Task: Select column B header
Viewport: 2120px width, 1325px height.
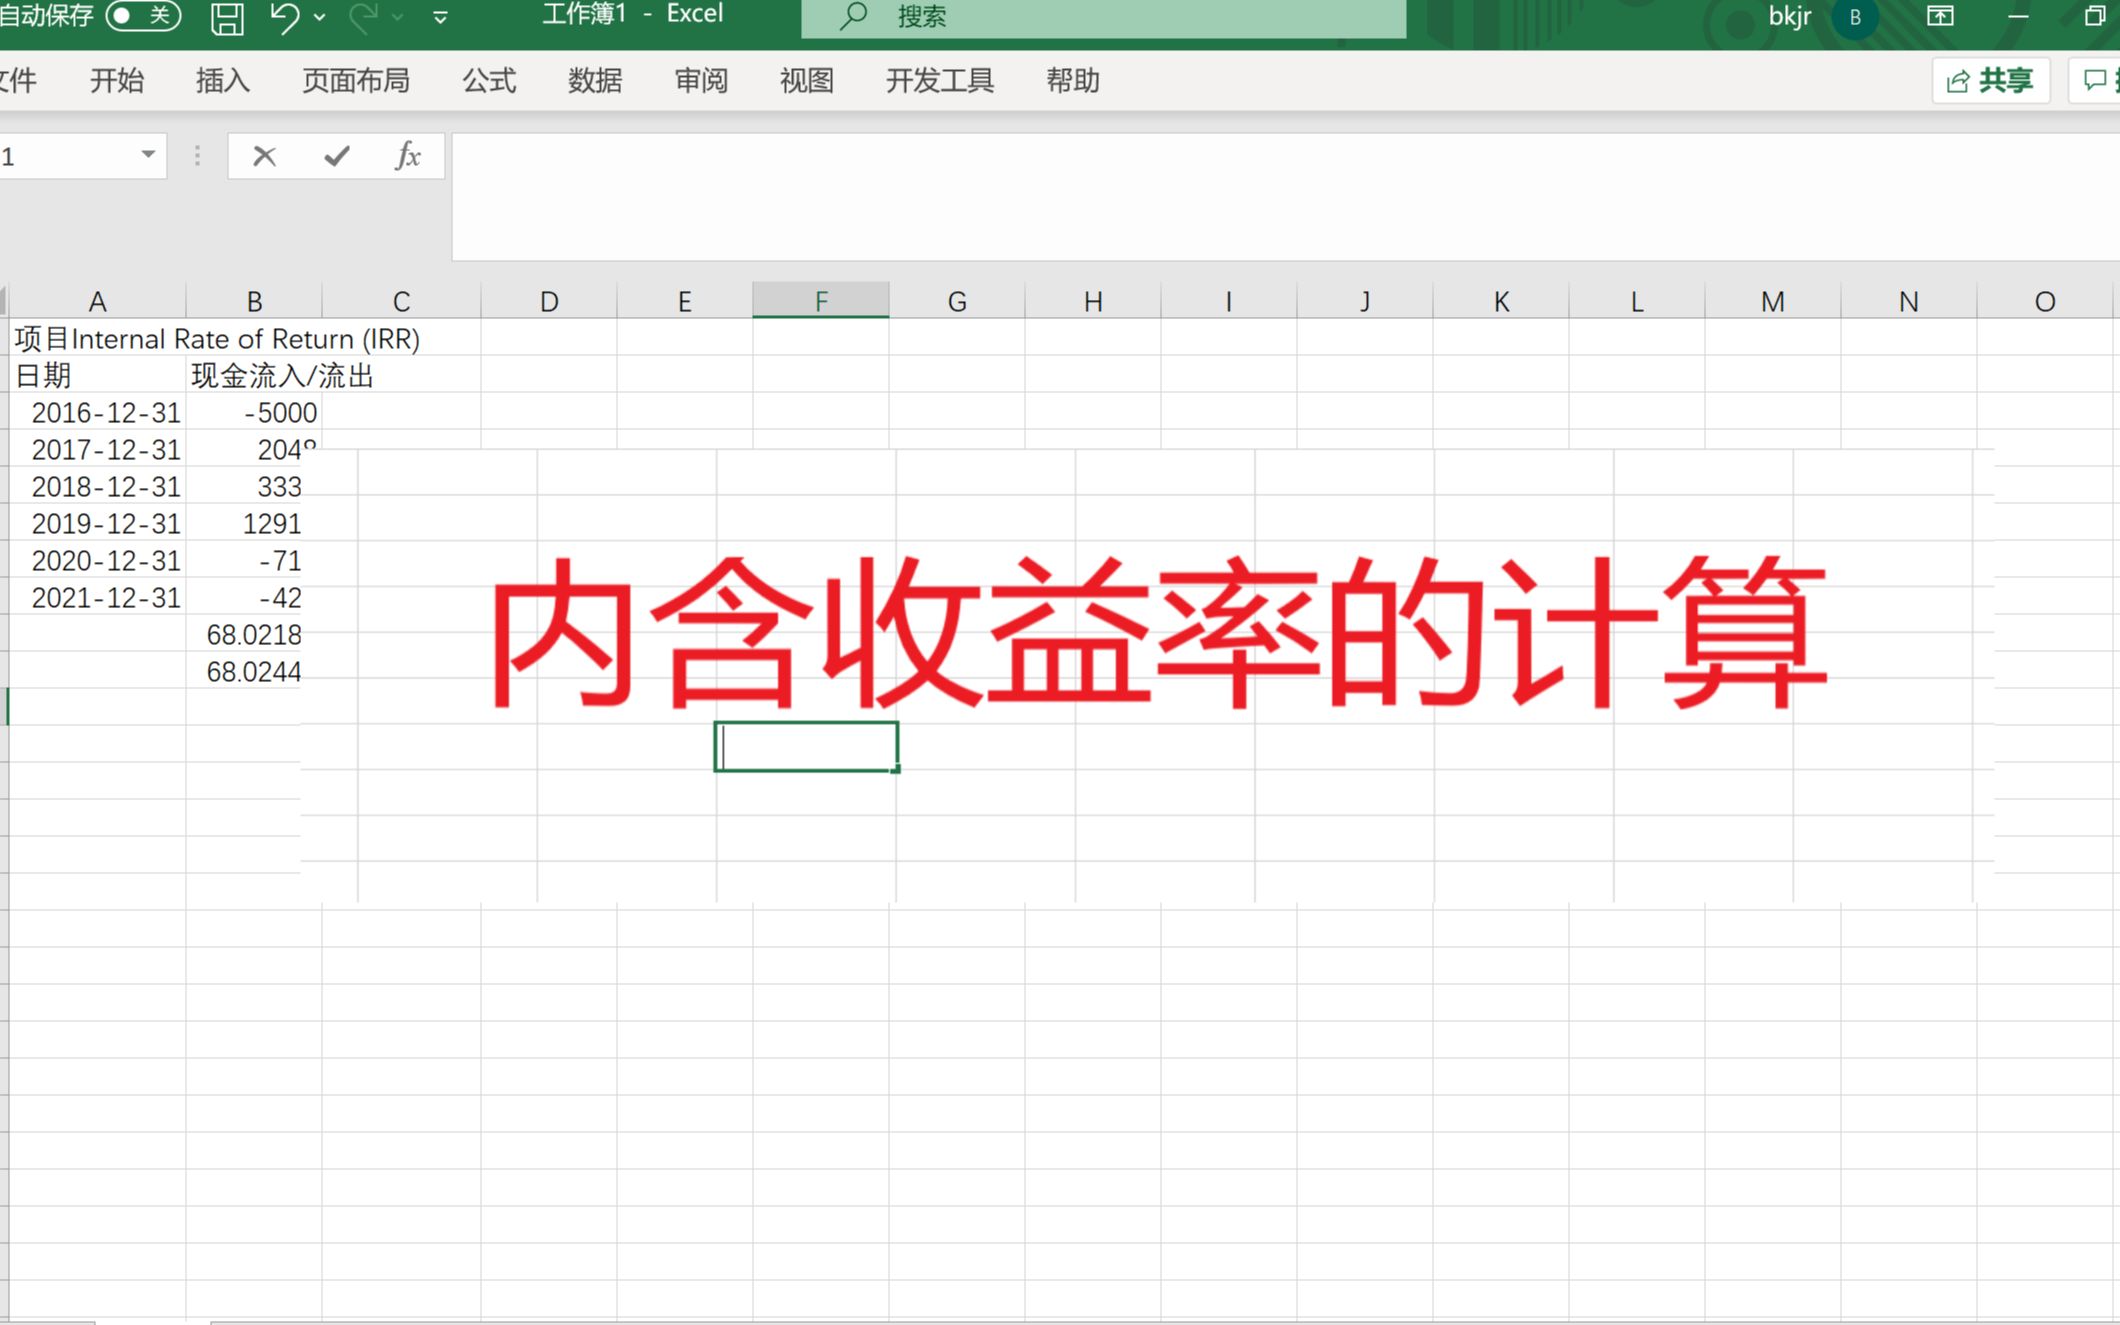Action: point(254,301)
